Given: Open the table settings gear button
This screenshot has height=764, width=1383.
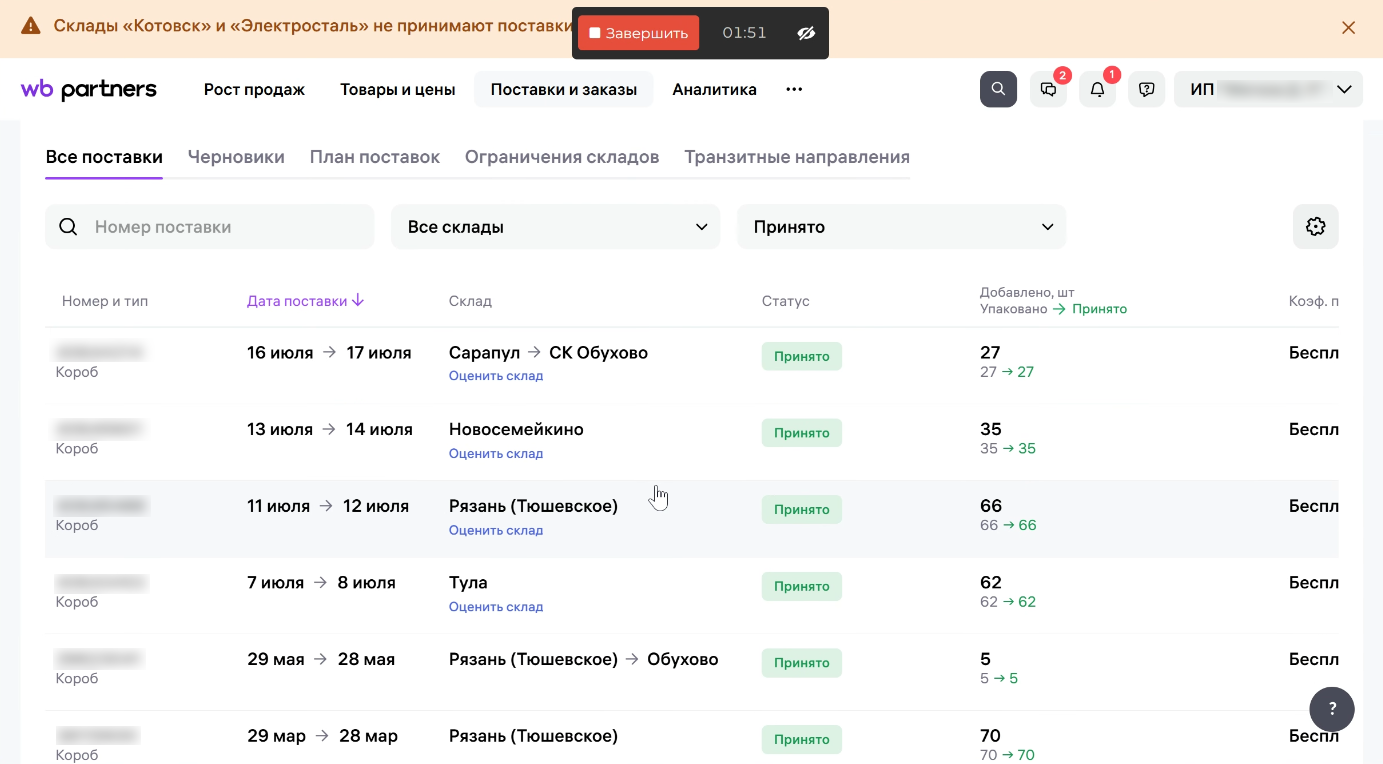Looking at the screenshot, I should click(x=1316, y=227).
